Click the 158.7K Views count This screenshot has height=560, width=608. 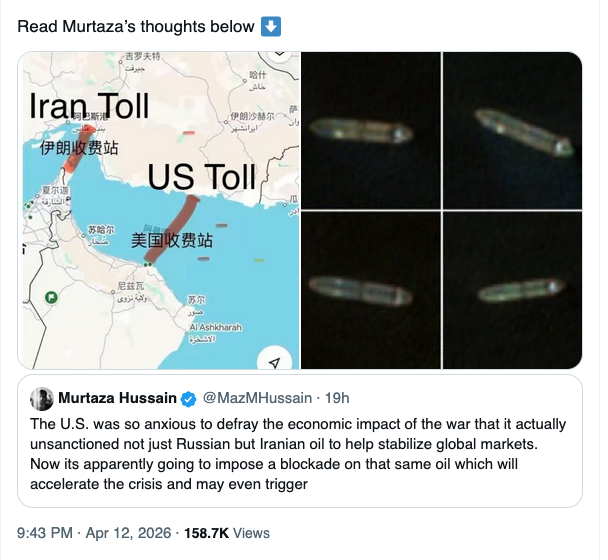point(227,533)
